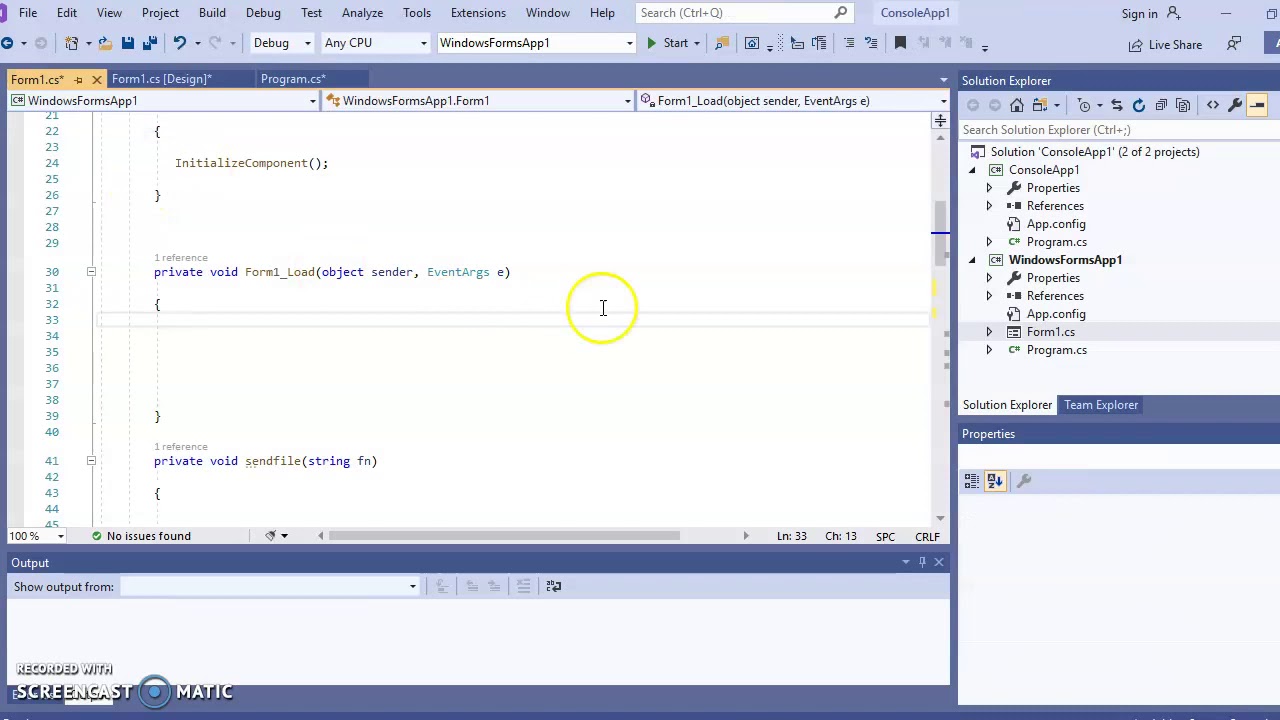Click the Refresh icon in Solution Explorer
This screenshot has width=1280, height=720.
(x=1139, y=105)
